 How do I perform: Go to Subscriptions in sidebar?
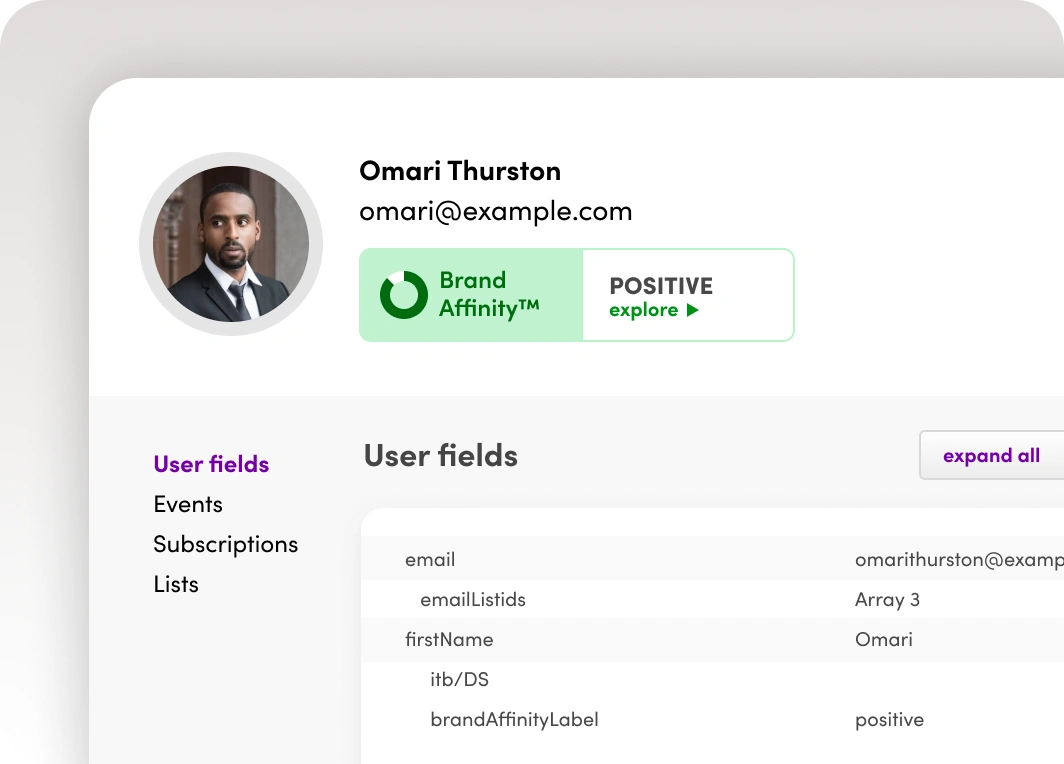tap(225, 545)
